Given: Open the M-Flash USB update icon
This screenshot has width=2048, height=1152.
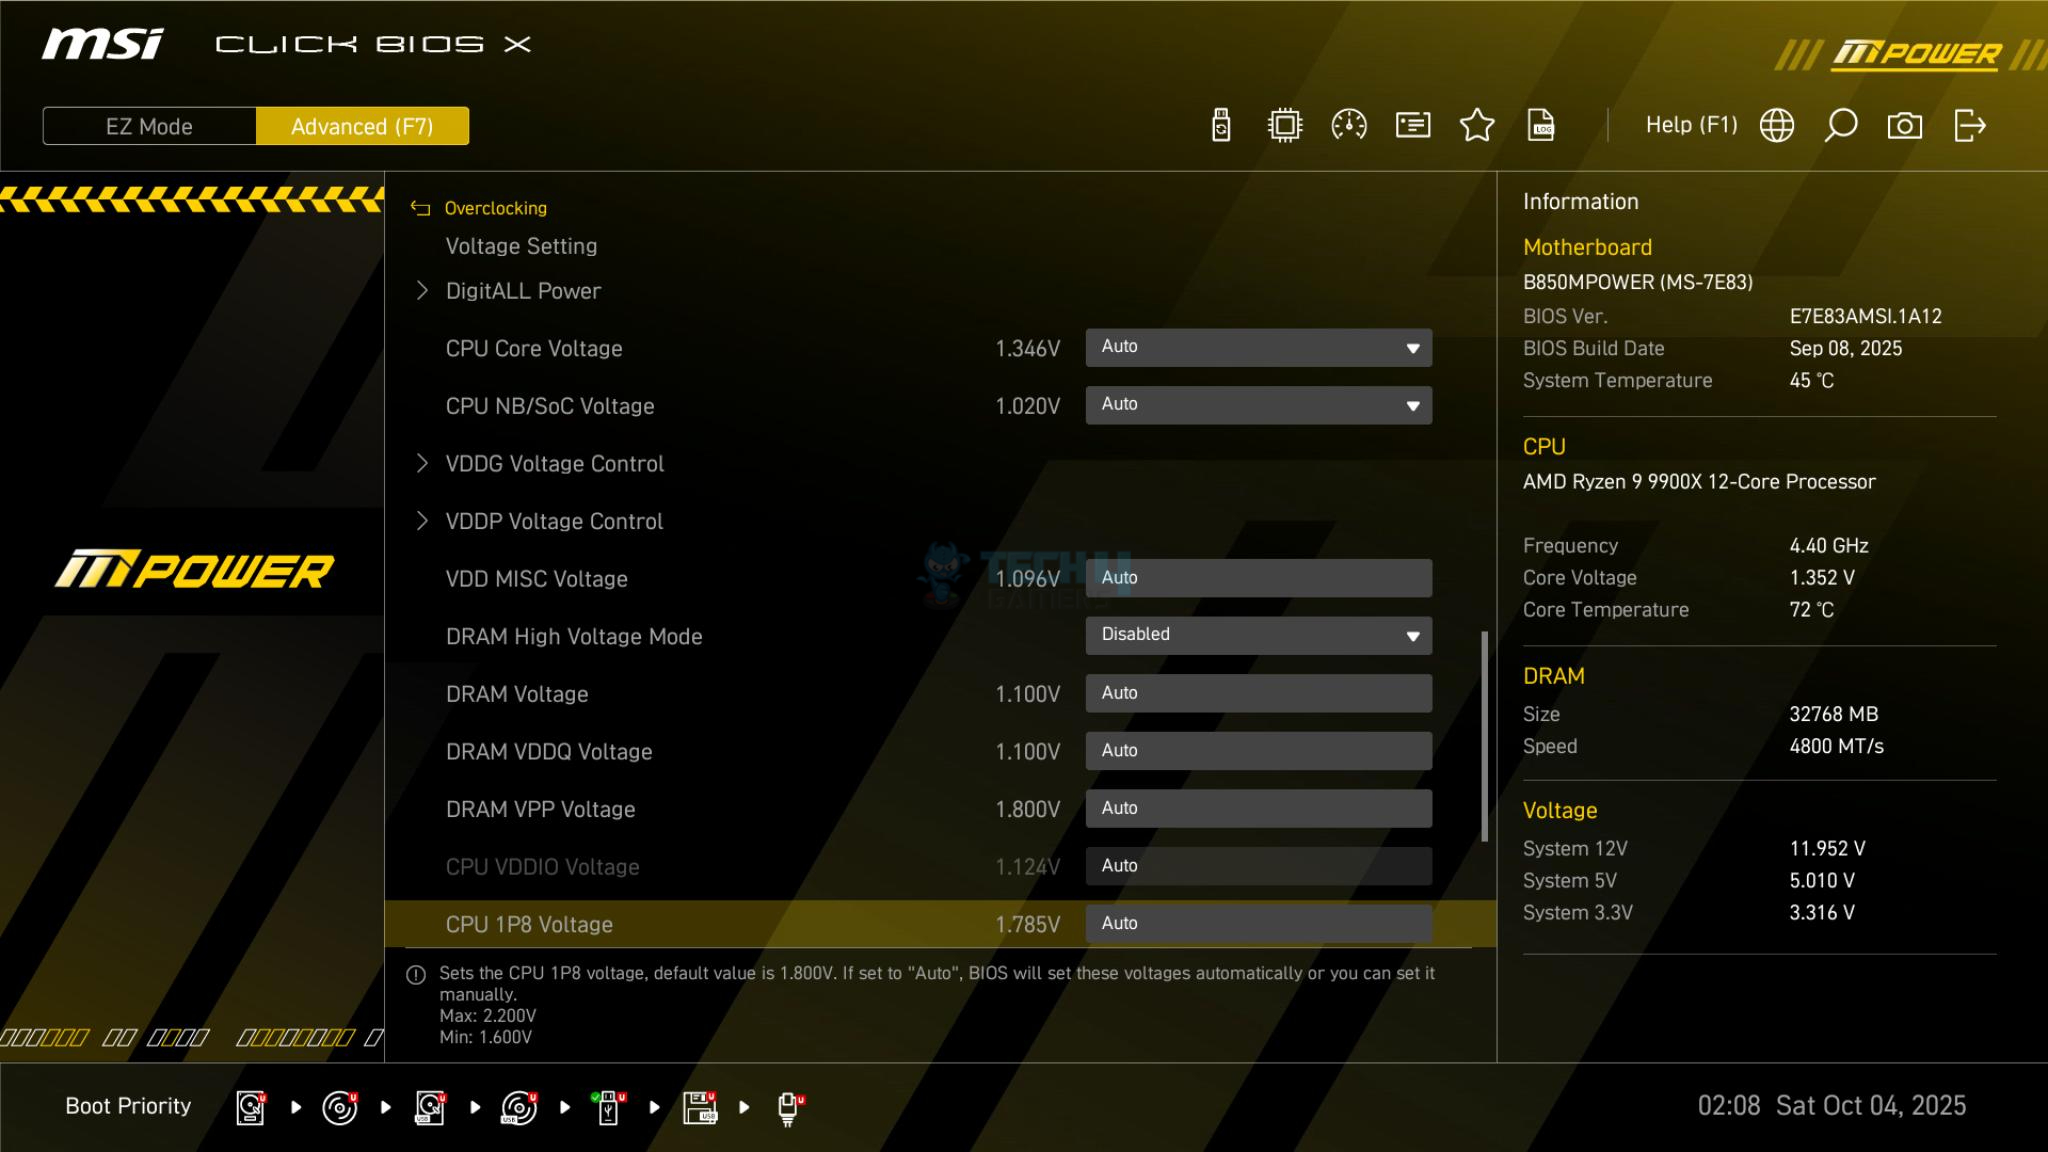Looking at the screenshot, I should coord(1221,126).
